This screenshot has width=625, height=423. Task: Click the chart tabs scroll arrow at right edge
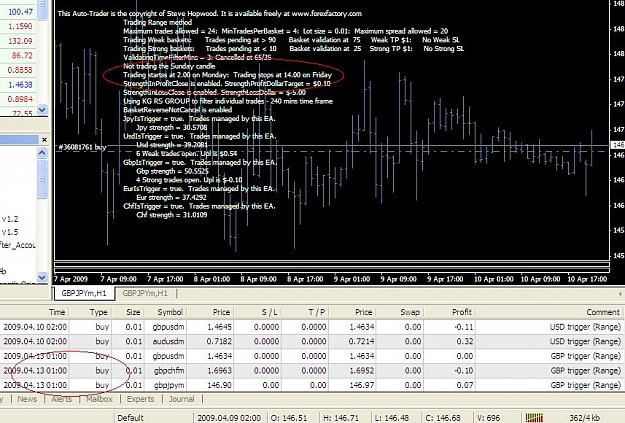pyautogui.click(x=620, y=294)
